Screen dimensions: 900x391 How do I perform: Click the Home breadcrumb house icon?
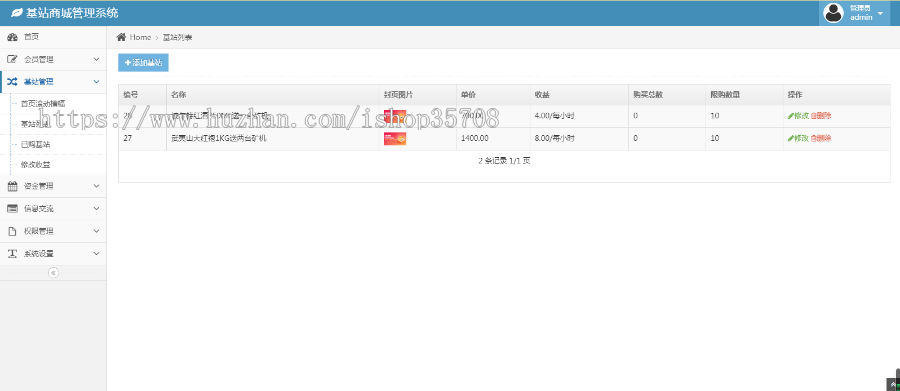(x=121, y=37)
